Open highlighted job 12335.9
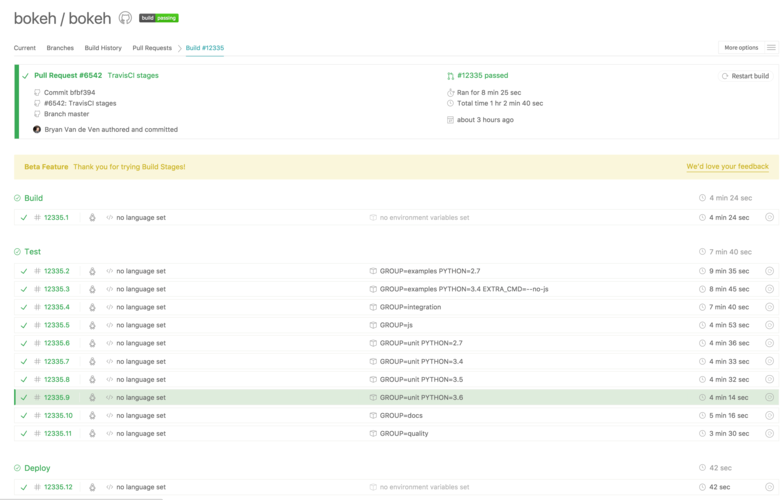 click(56, 397)
